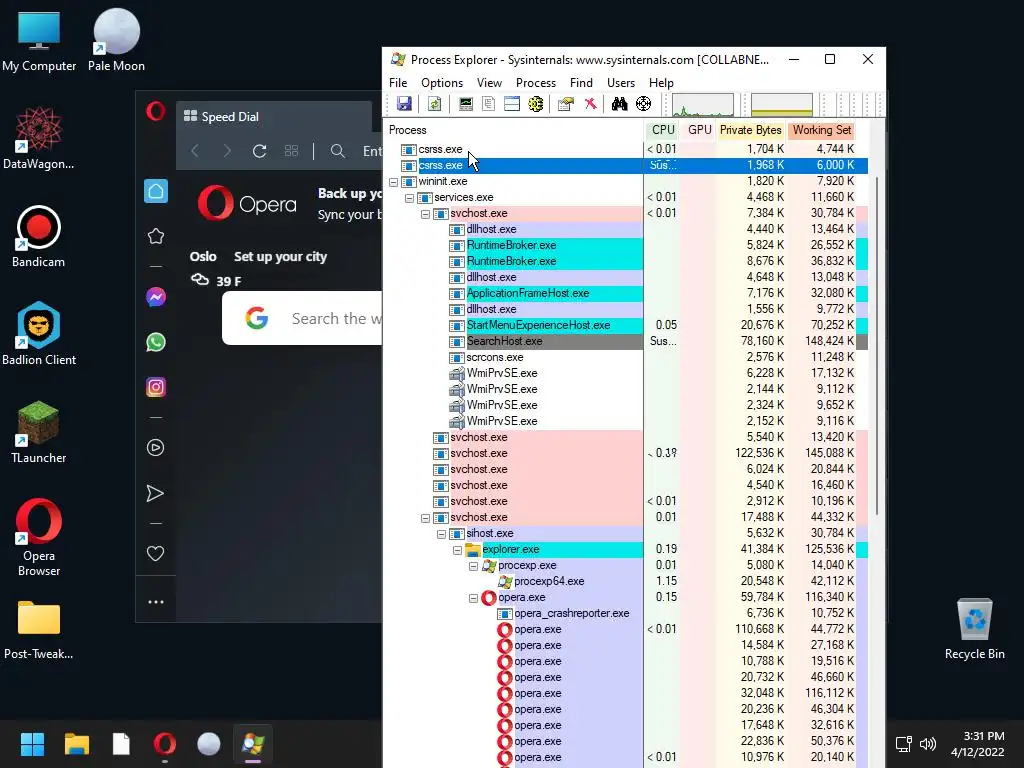Click the binoculars Find Handle icon
Screen dimensions: 1024x768
pos(619,104)
